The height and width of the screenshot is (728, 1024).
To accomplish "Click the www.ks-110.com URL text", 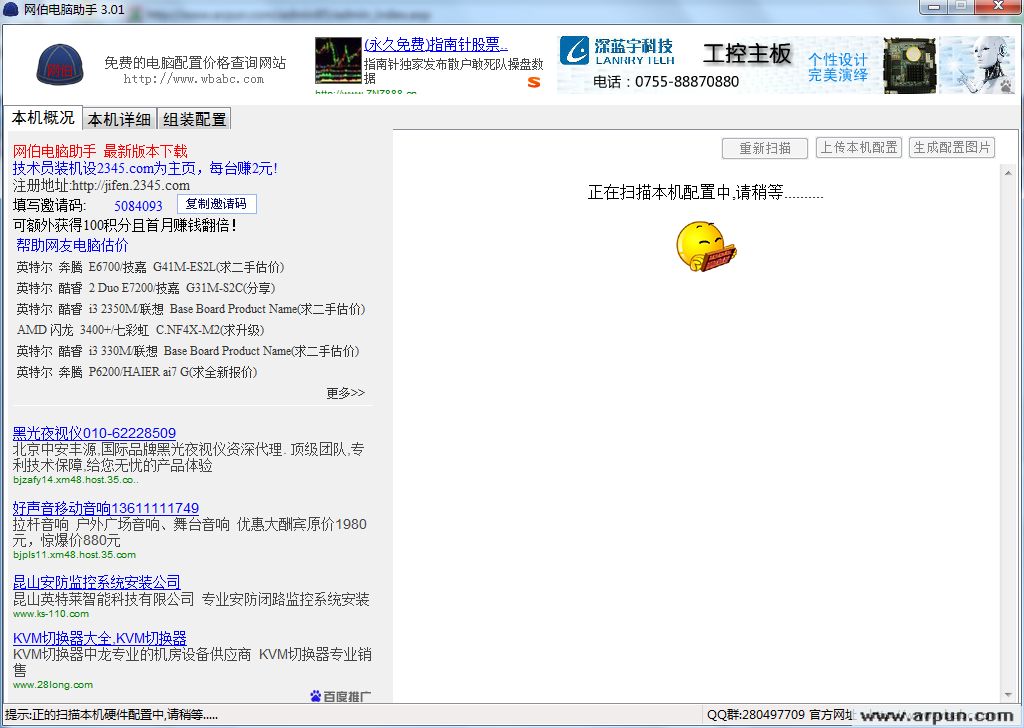I will click(x=51, y=614).
